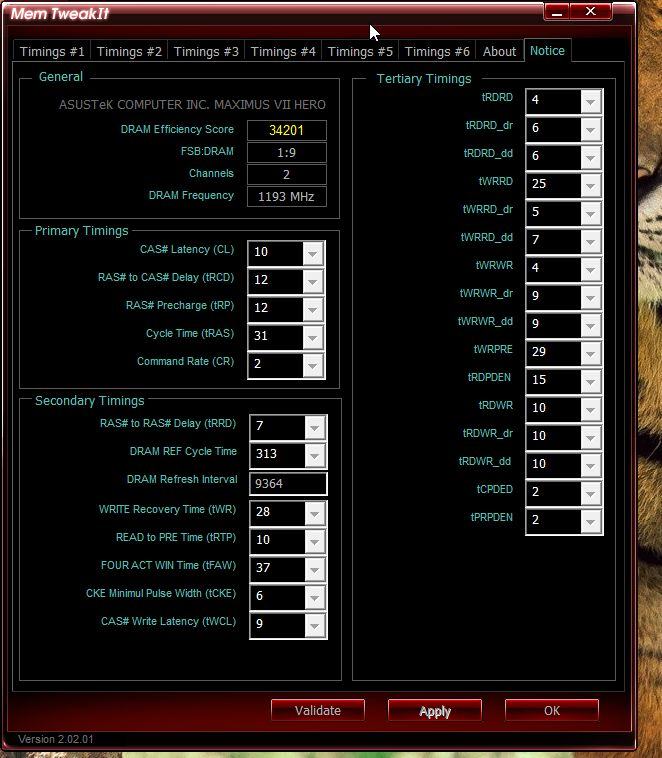
Task: Select the Timings #3 tab
Action: [206, 51]
